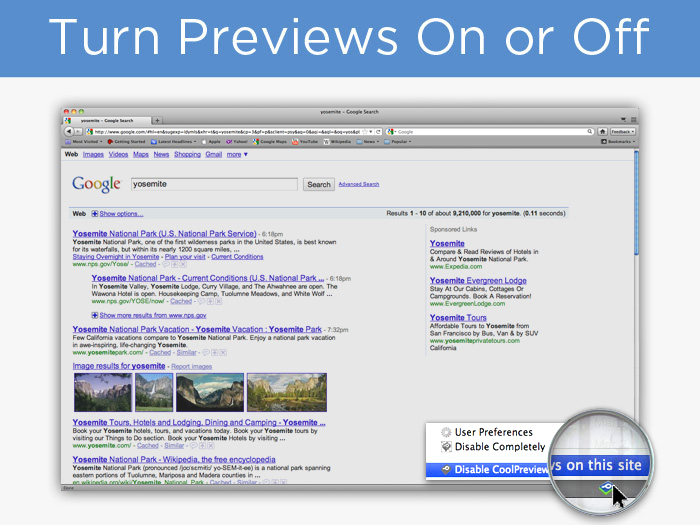This screenshot has height=525, width=700.
Task: Click comment icon under www.nps.gov/YOSE/now/ result
Action: pos(201,301)
